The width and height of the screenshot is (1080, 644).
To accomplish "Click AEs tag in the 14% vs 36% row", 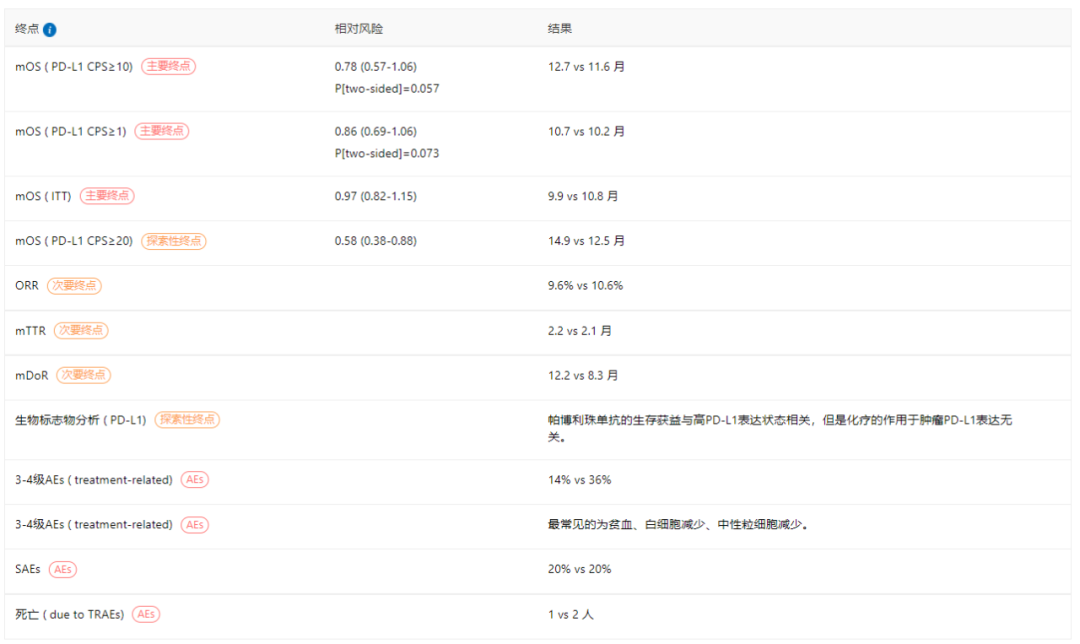I will click(195, 480).
